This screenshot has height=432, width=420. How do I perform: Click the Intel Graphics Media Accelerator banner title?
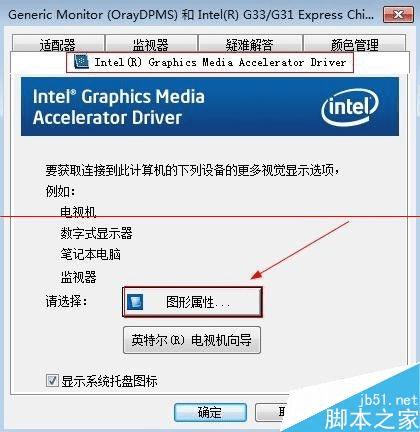pyautogui.click(x=119, y=107)
